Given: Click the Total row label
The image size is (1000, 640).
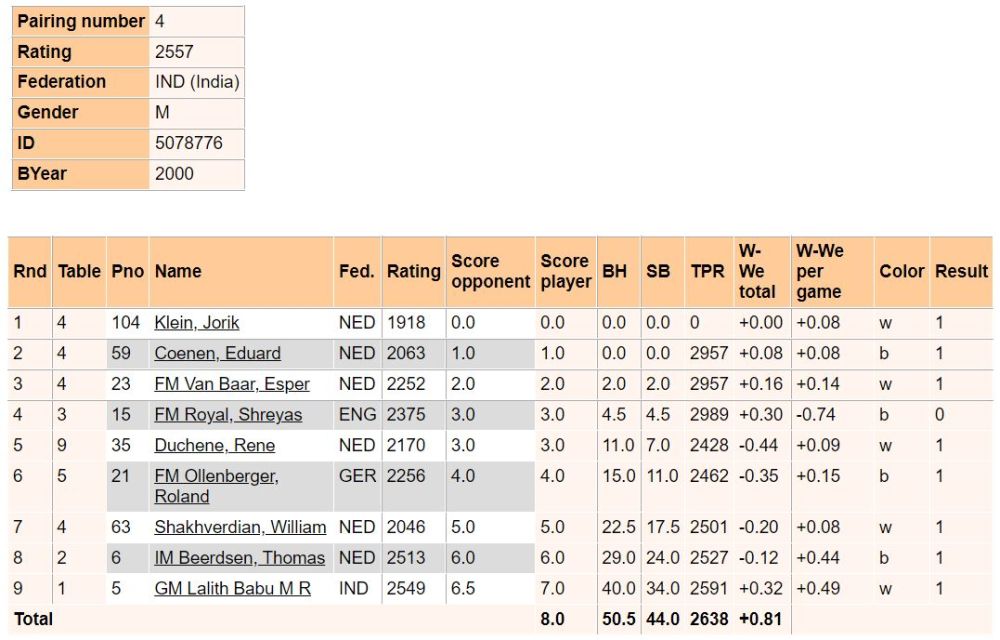Looking at the screenshot, I should point(33,620).
